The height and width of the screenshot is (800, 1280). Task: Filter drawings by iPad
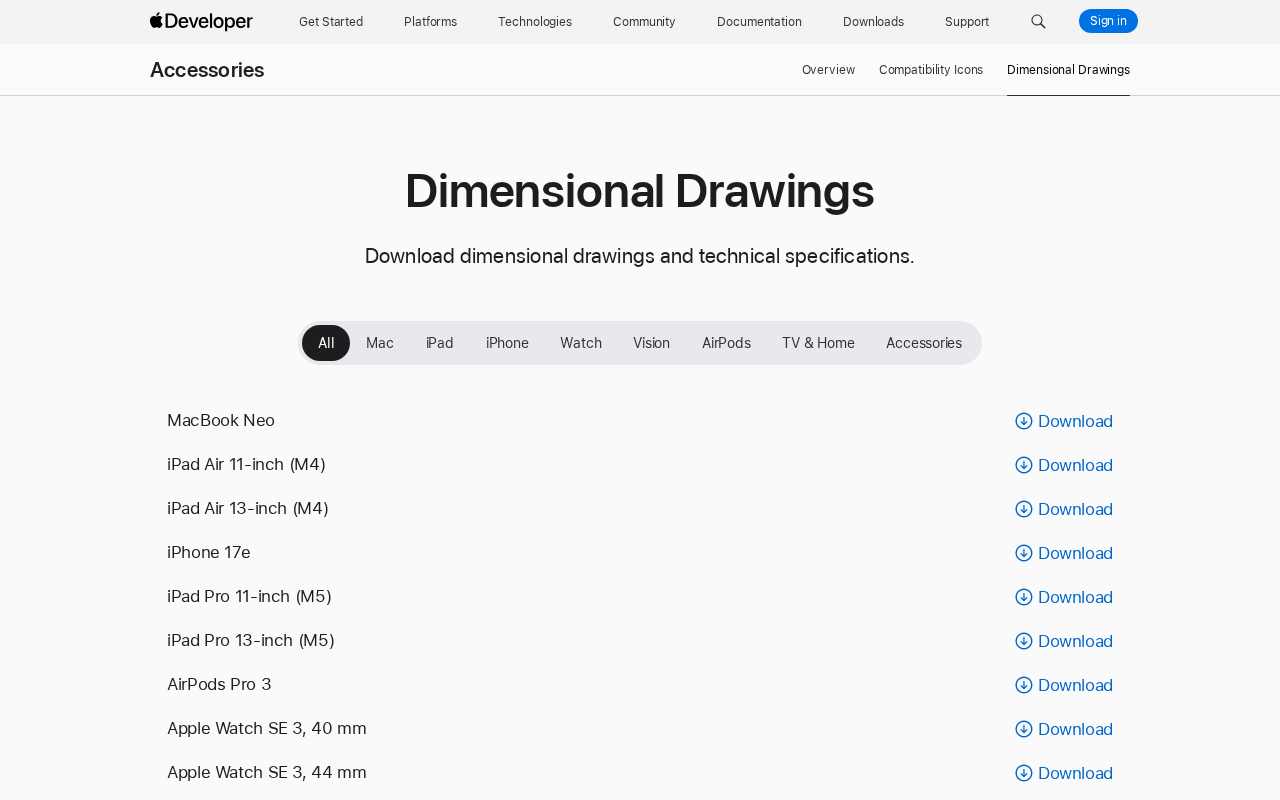tap(440, 343)
